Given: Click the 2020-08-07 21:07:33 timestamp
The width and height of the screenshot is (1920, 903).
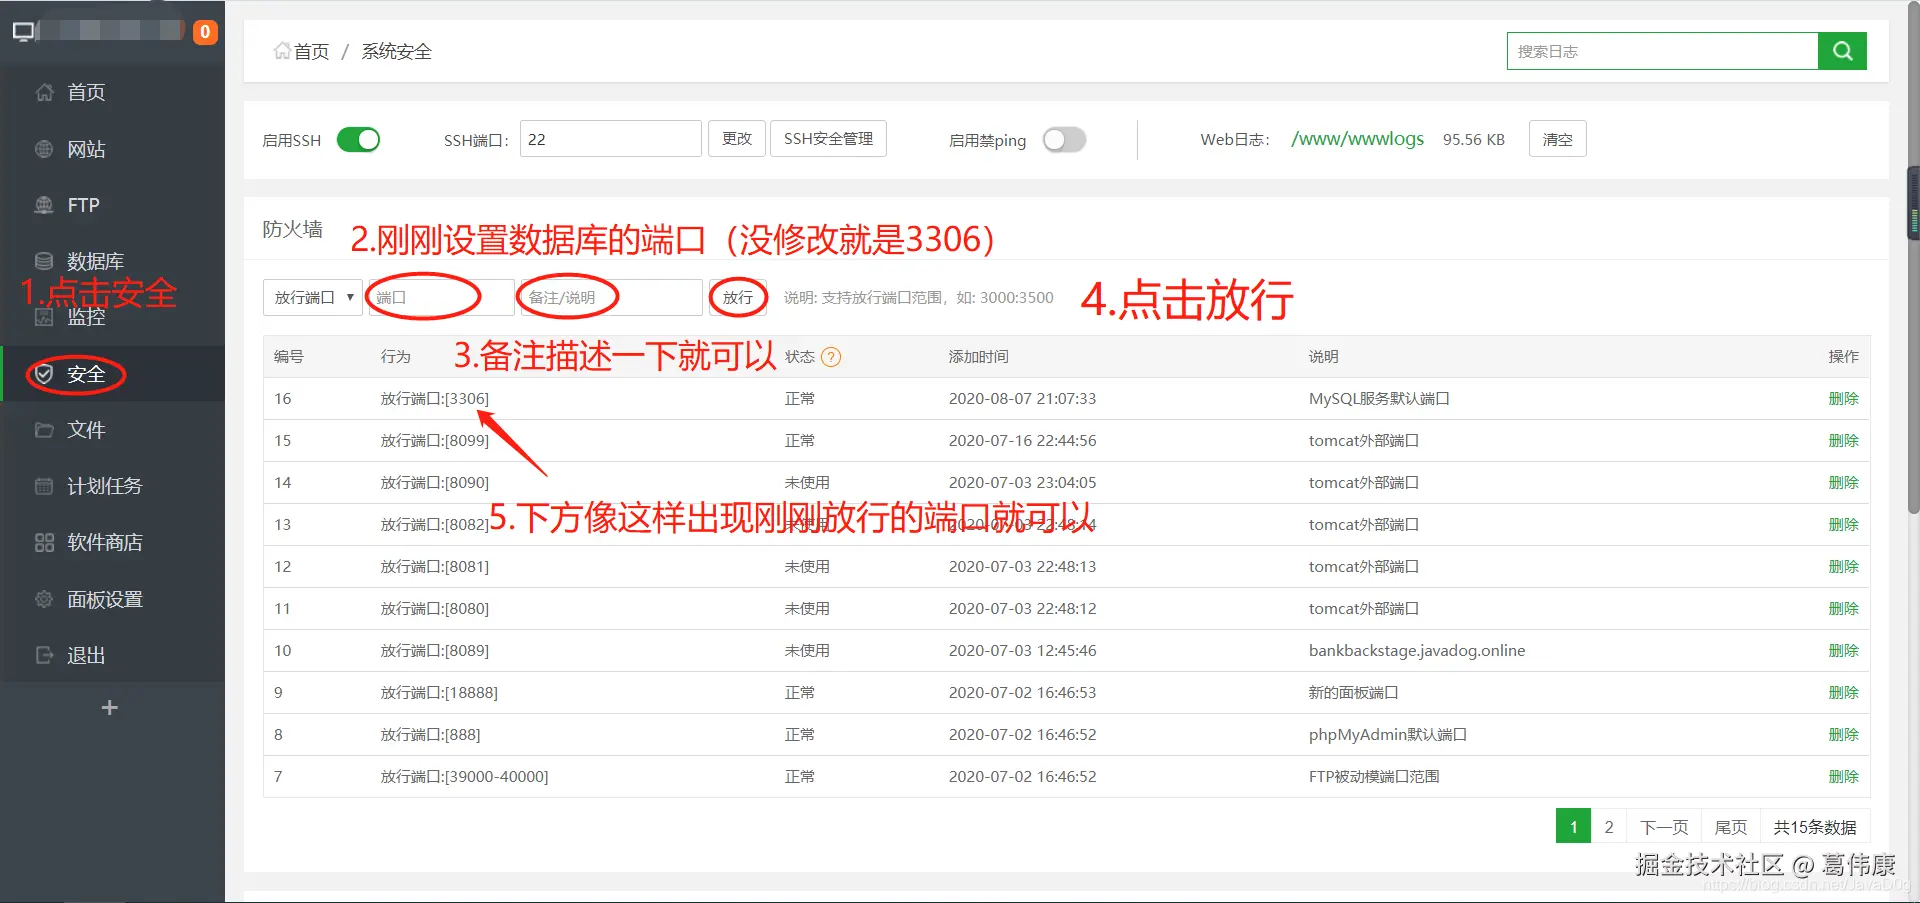Looking at the screenshot, I should click(1022, 398).
